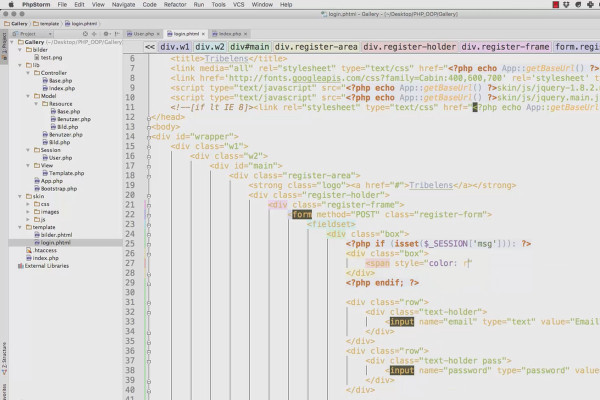Select Bootstrap.php in the project tree
The image size is (600, 400).
(x=56, y=189)
